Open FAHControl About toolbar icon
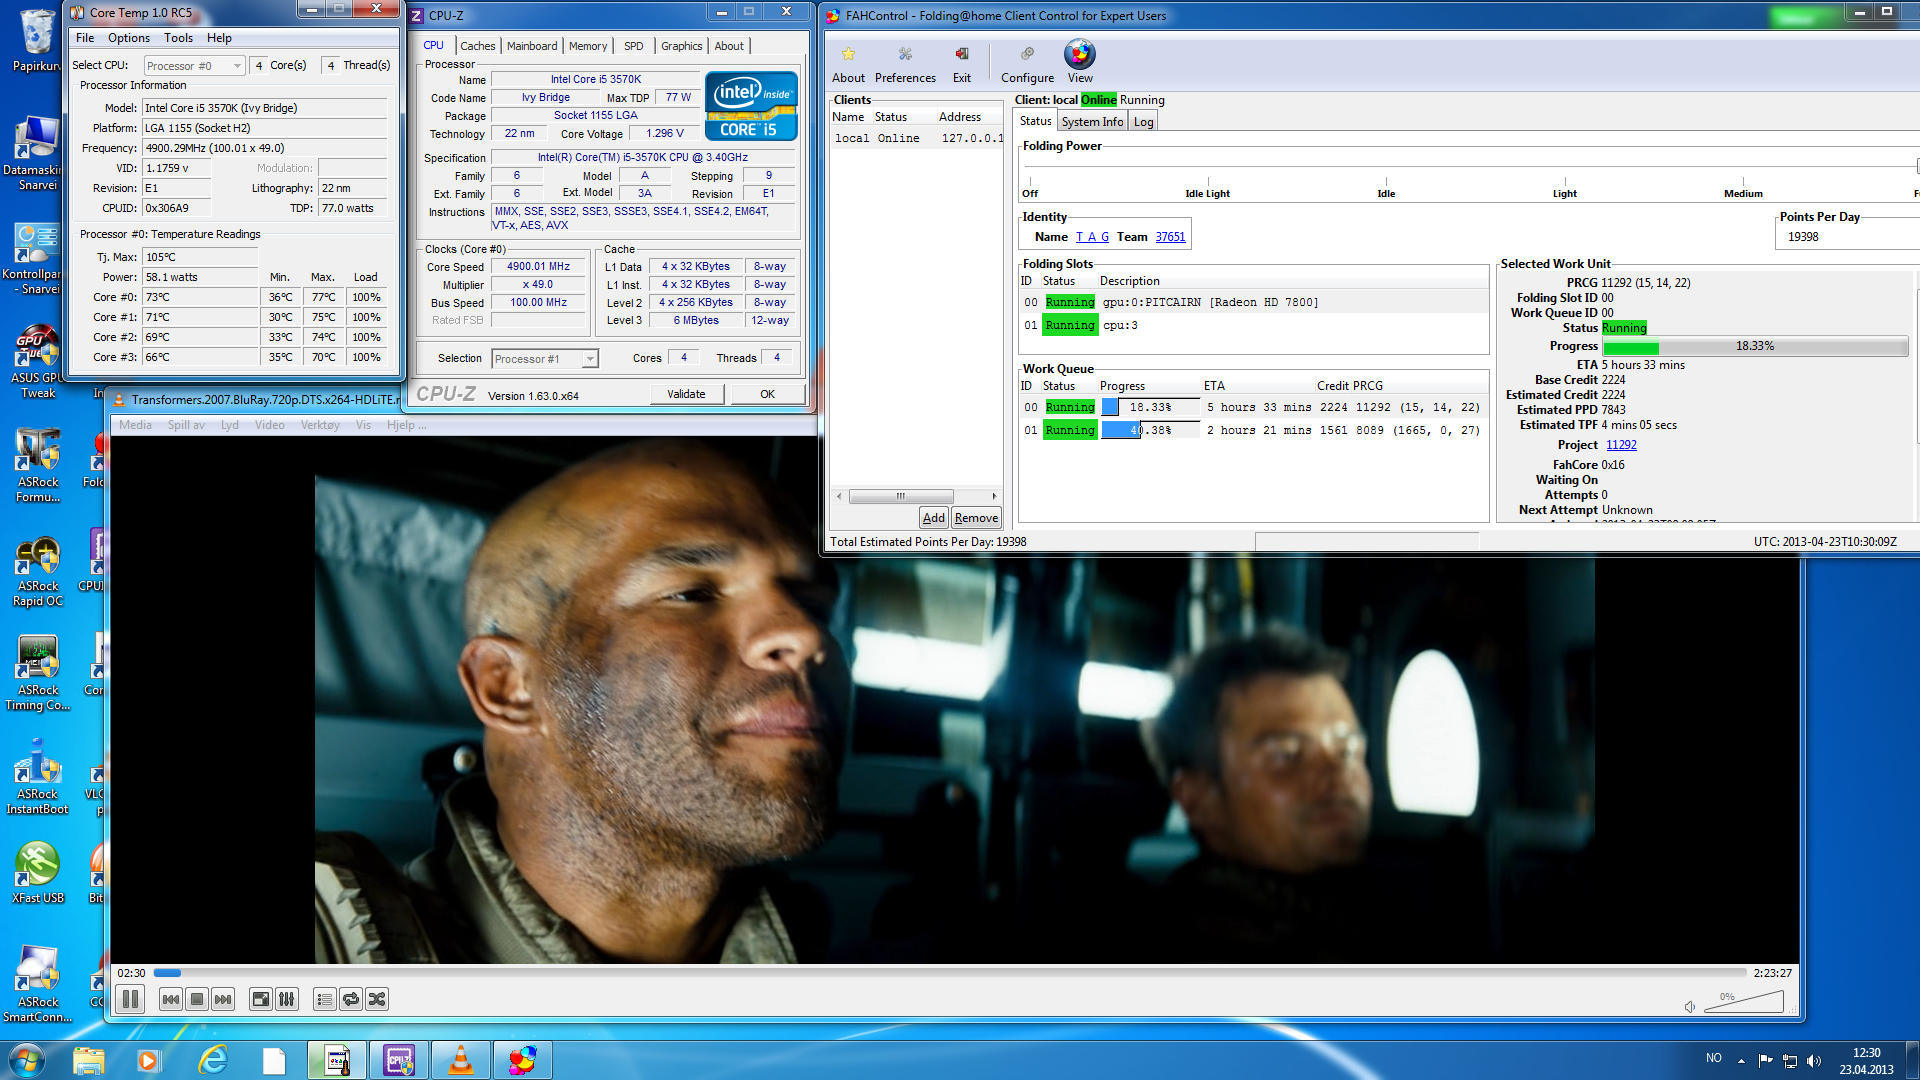The image size is (1920, 1080). tap(848, 64)
